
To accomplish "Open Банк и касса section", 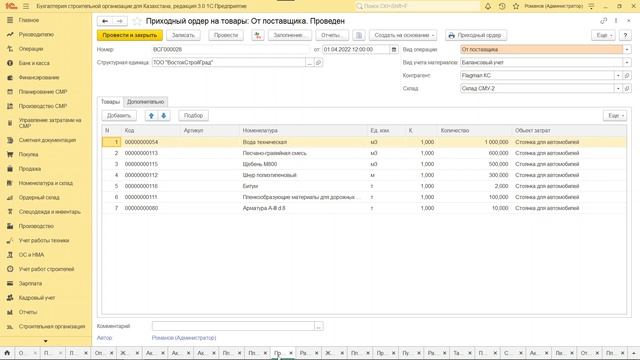I will [34, 63].
